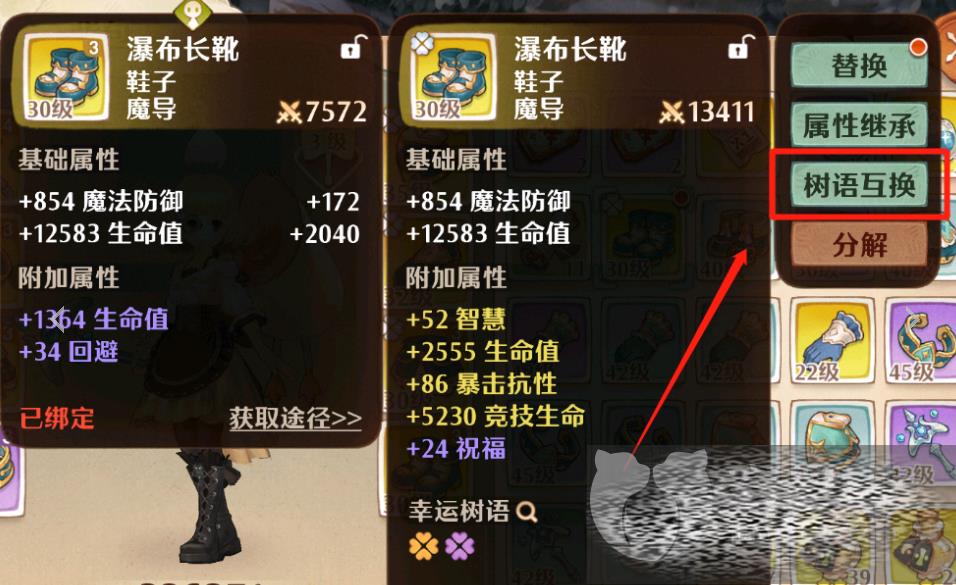The image size is (956, 585).
Task: Toggle lock icon on left equipped boots
Action: coord(353,48)
